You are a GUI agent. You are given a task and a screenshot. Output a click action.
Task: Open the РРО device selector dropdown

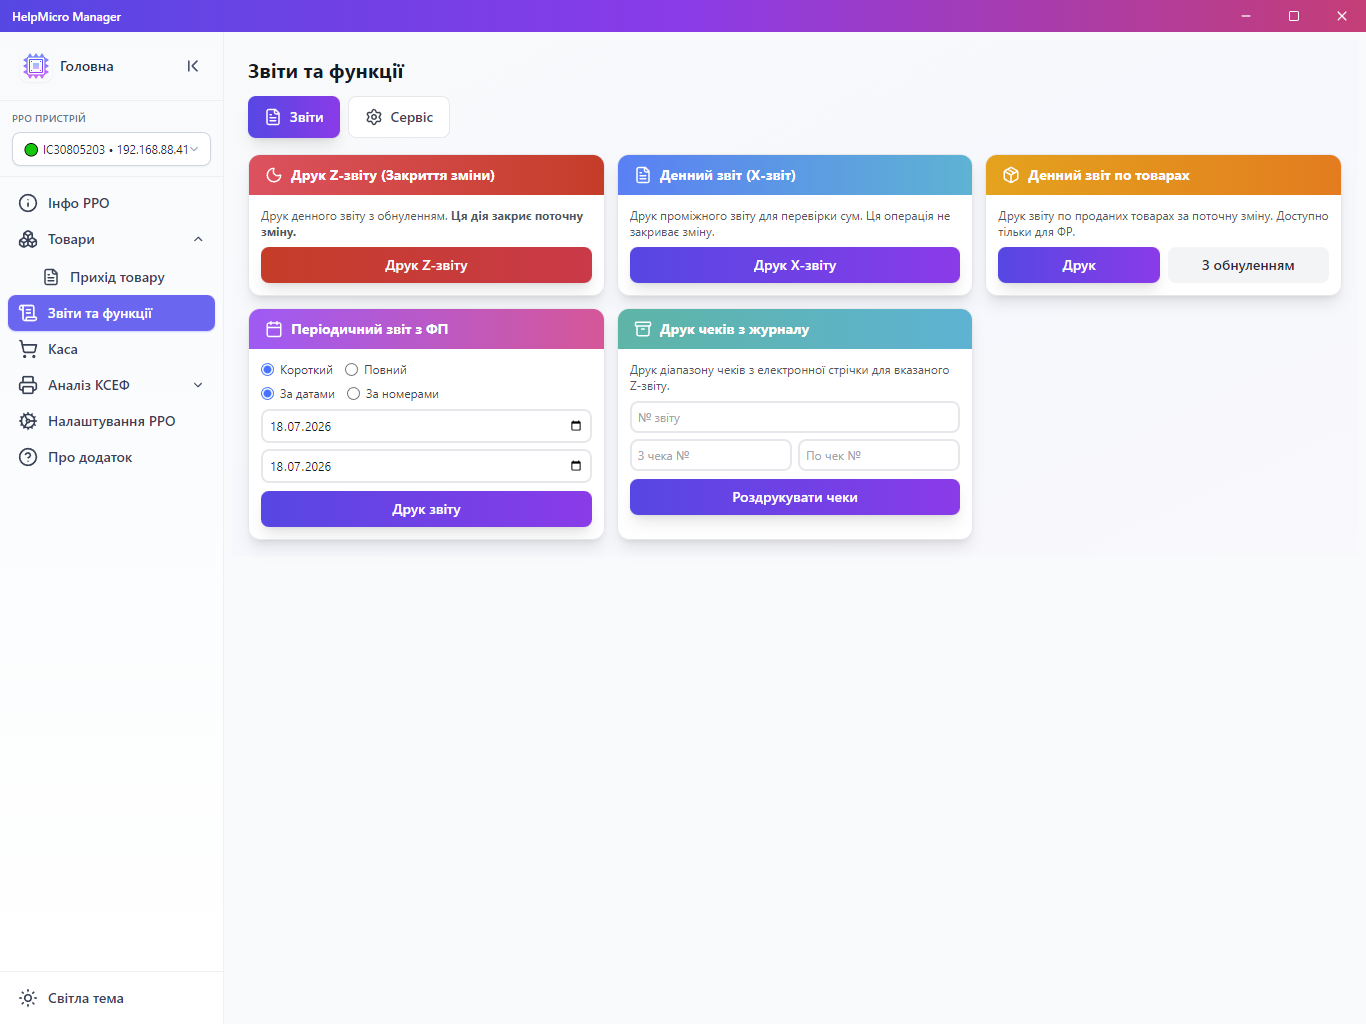tap(111, 149)
